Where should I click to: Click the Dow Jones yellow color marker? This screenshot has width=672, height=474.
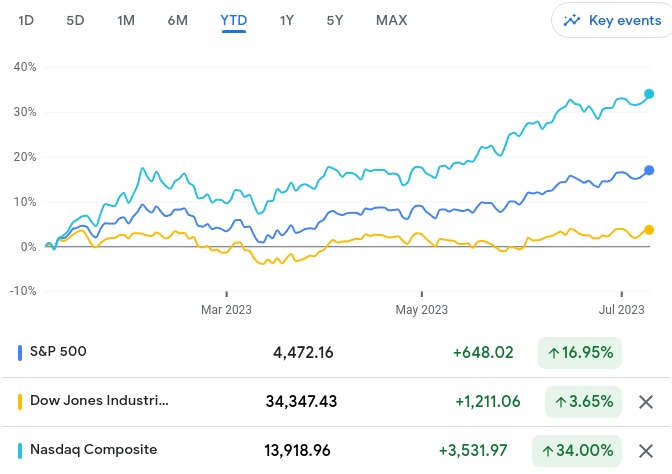click(20, 402)
